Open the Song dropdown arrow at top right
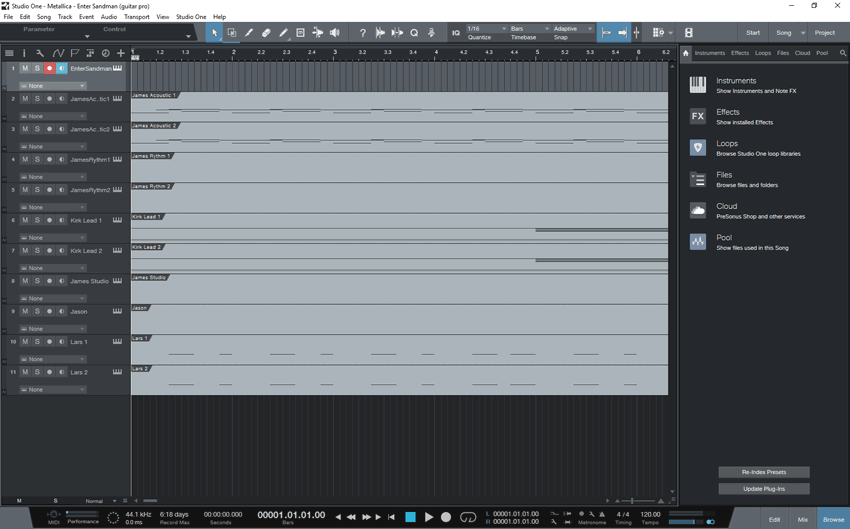850x529 pixels. pyautogui.click(x=803, y=33)
